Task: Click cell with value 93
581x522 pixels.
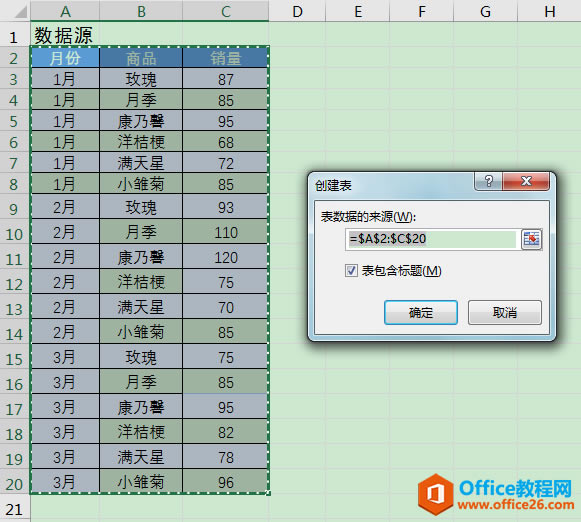Action: [226, 207]
